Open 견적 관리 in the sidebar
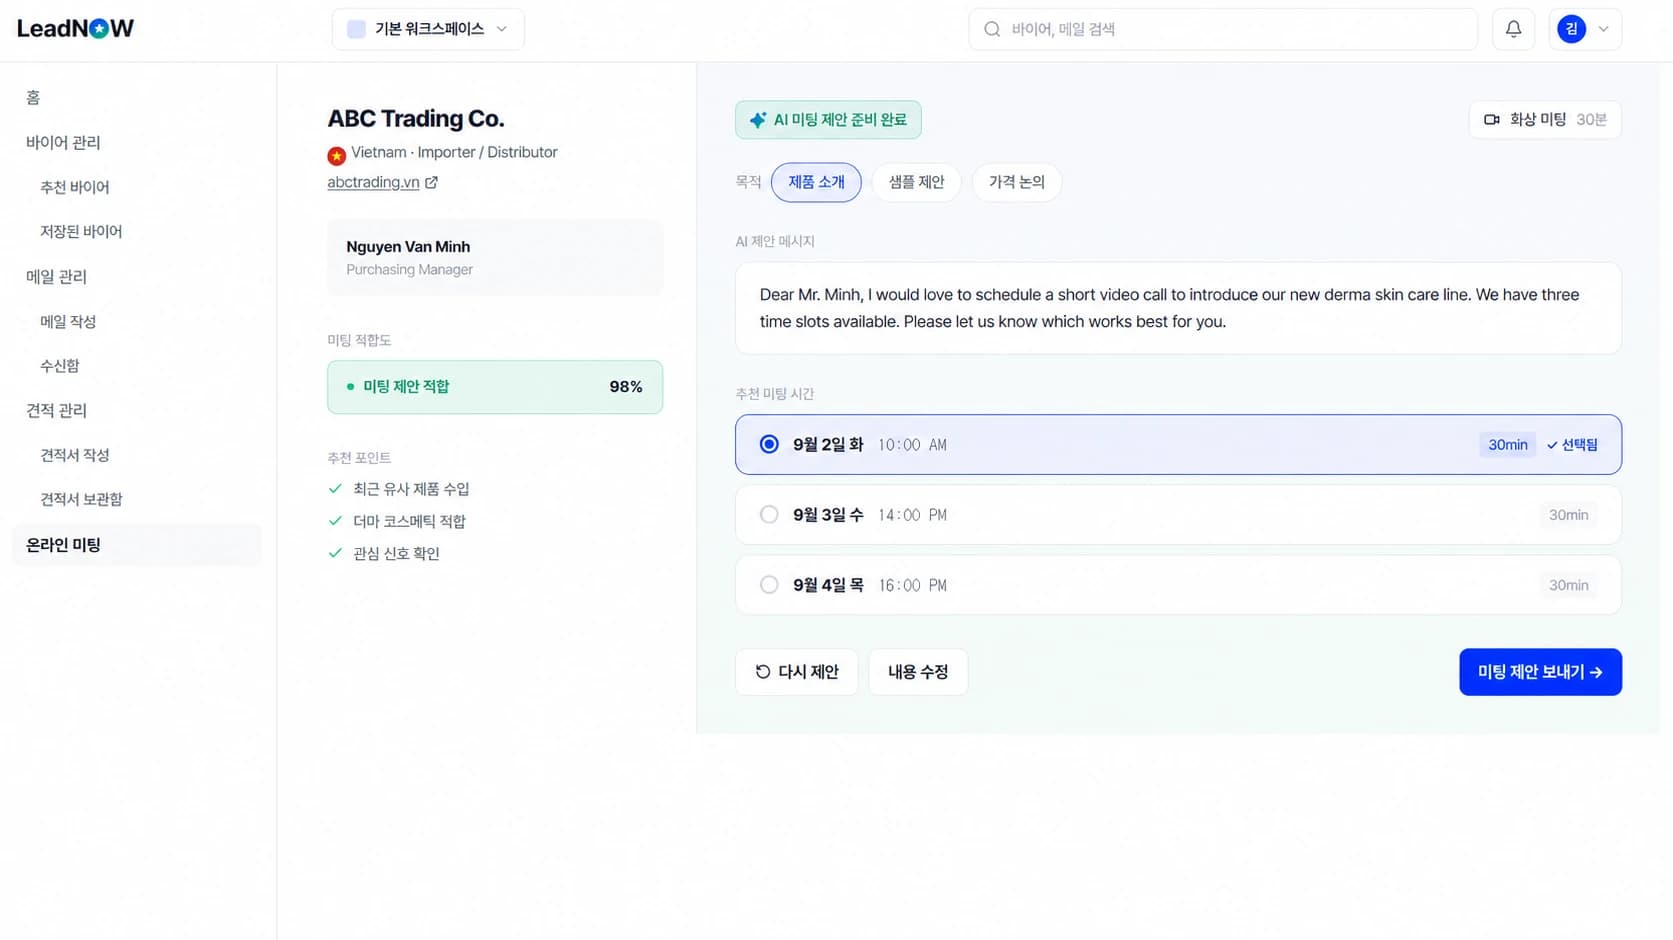Image resolution: width=1673 pixels, height=940 pixels. click(56, 410)
